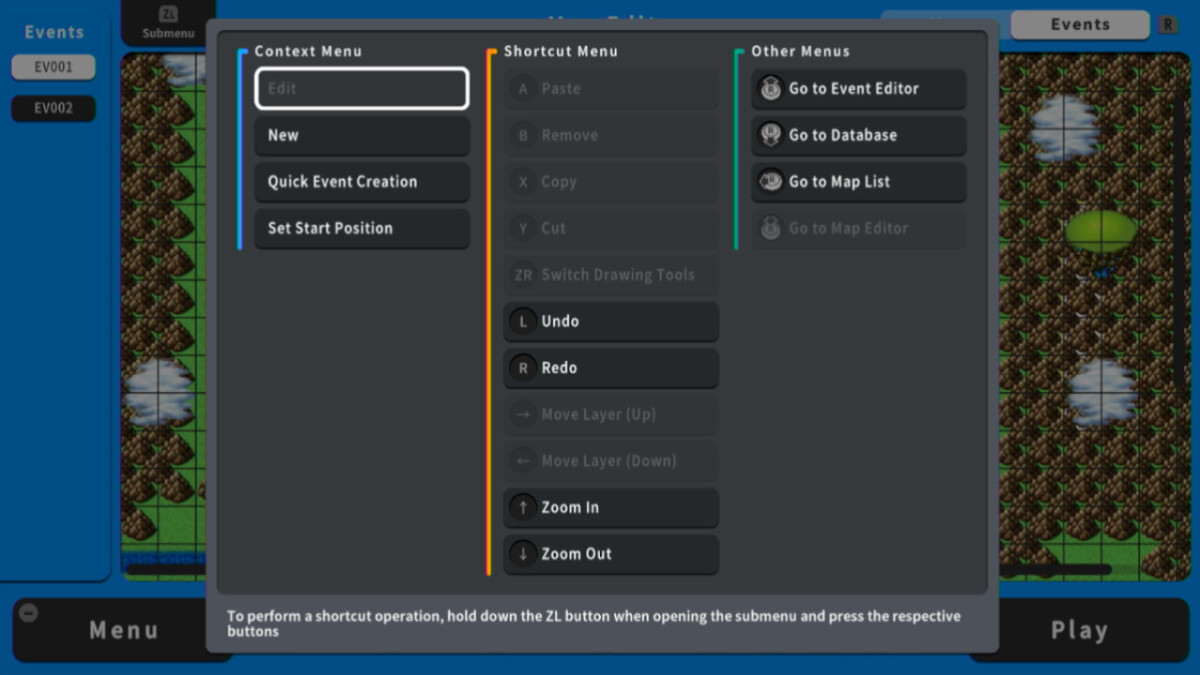This screenshot has width=1200, height=675.
Task: Click the L button icon on the Undo shortcut
Action: tap(522, 321)
